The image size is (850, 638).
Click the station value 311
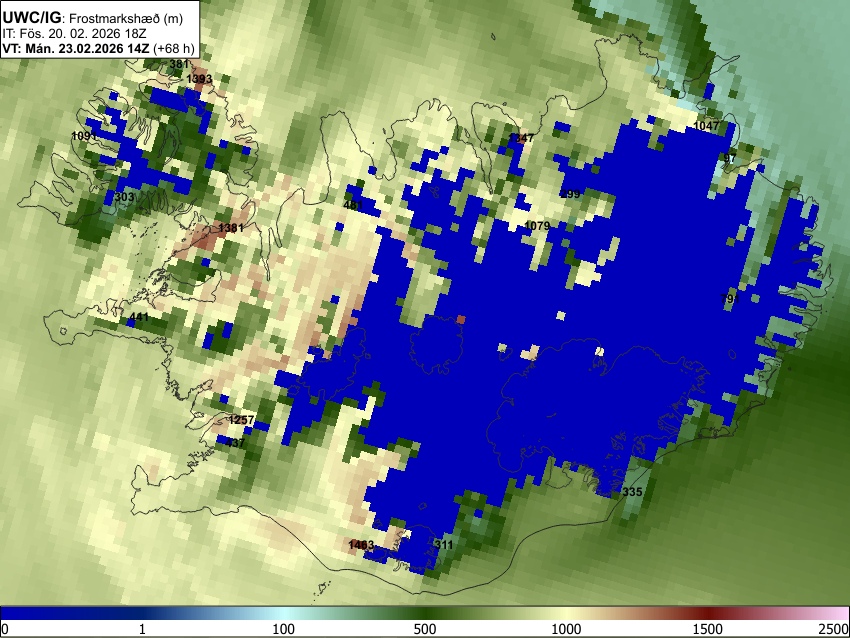coord(443,545)
